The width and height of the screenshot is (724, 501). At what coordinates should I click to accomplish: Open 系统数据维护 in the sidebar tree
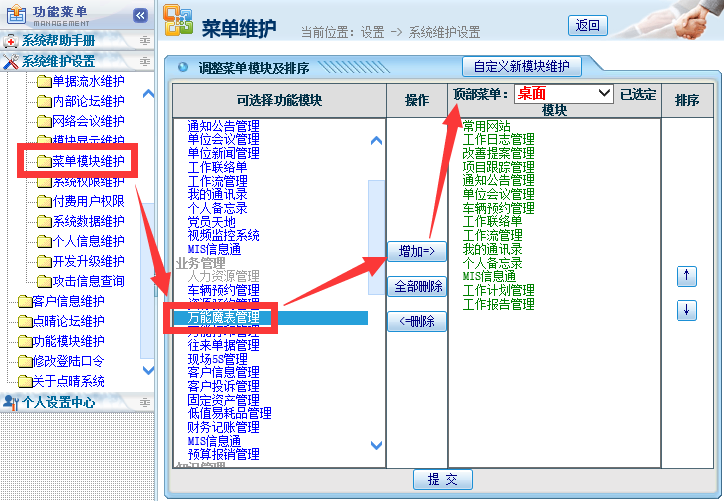(x=88, y=221)
